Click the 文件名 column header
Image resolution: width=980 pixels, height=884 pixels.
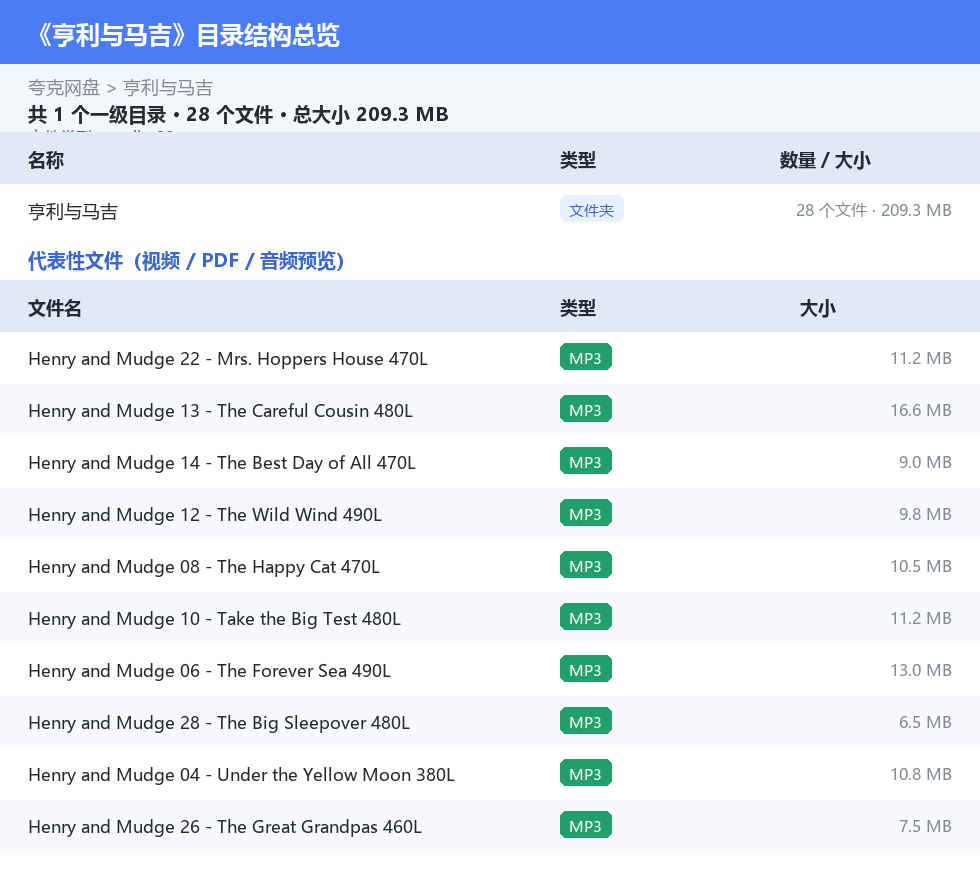click(x=54, y=308)
